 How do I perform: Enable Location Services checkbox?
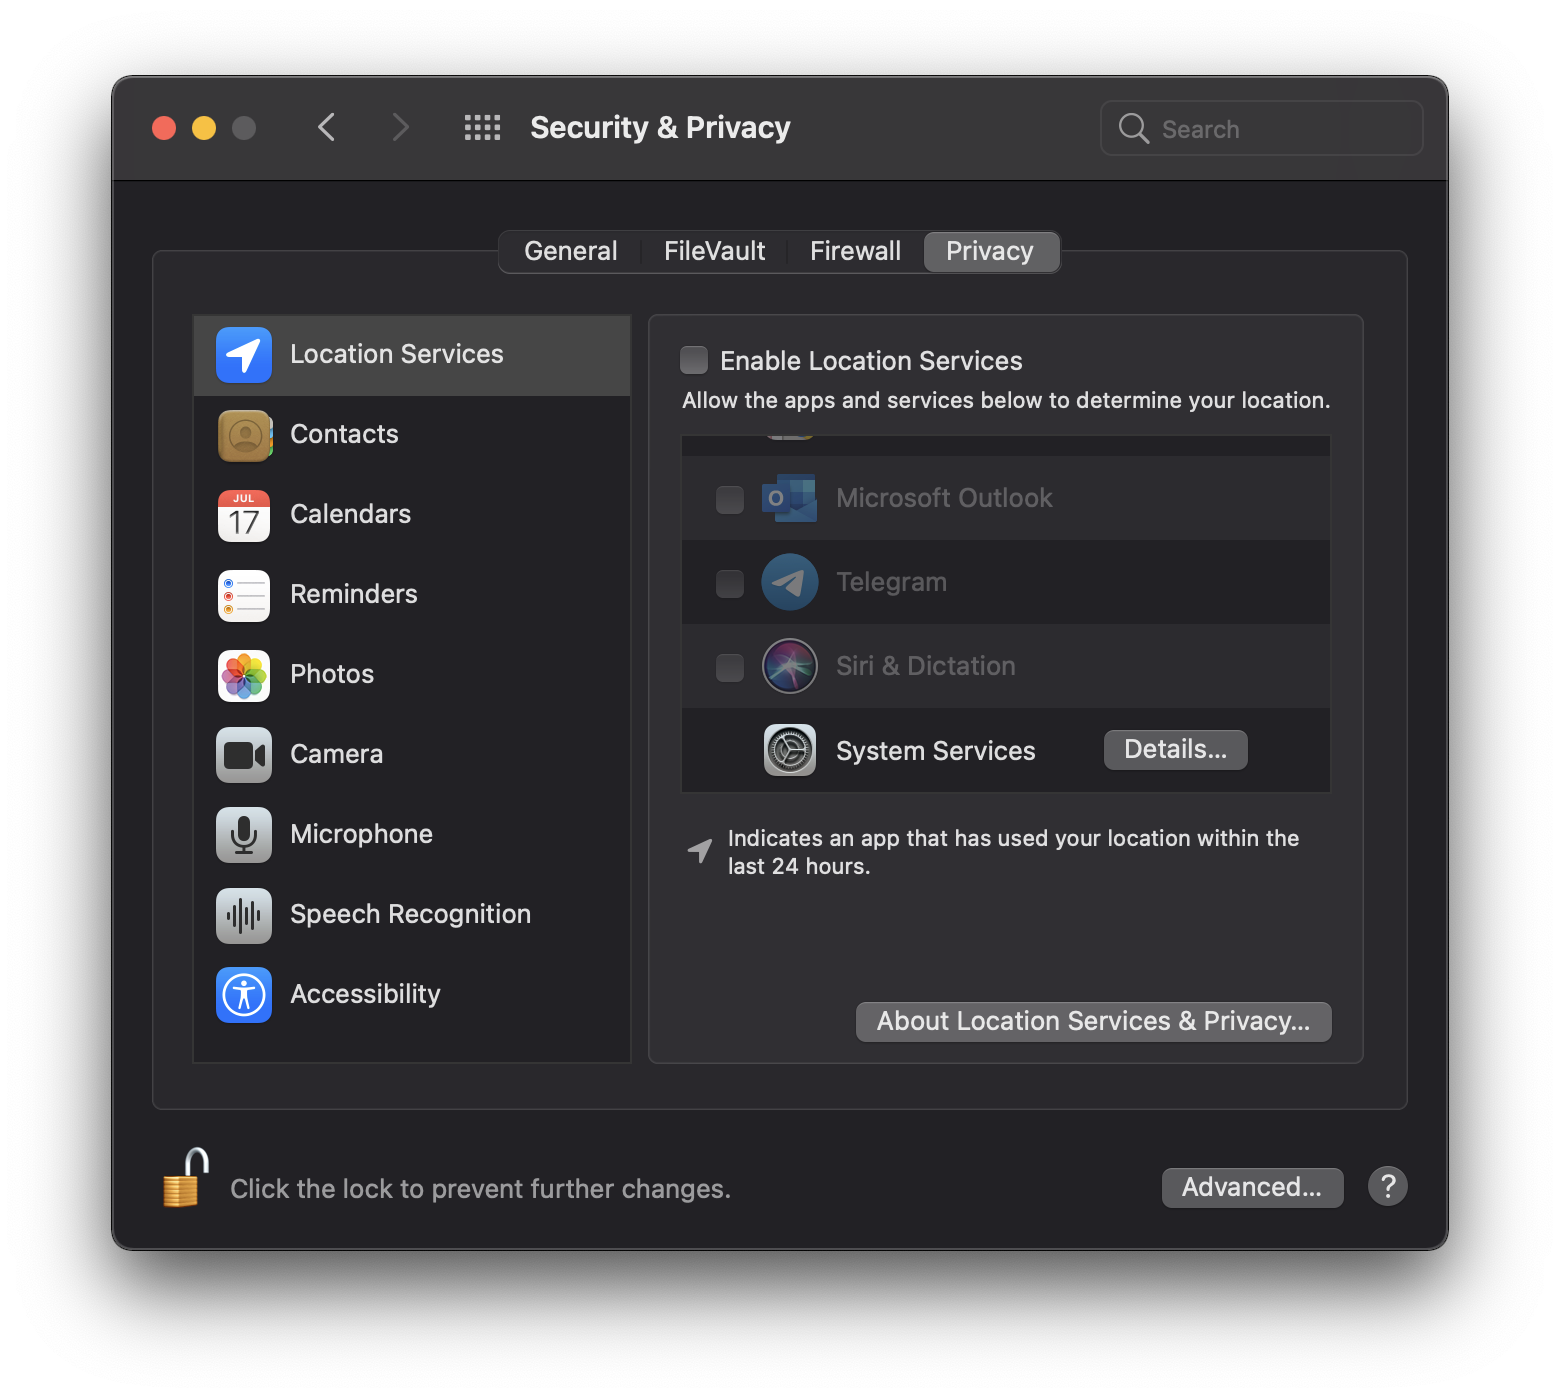(x=694, y=360)
